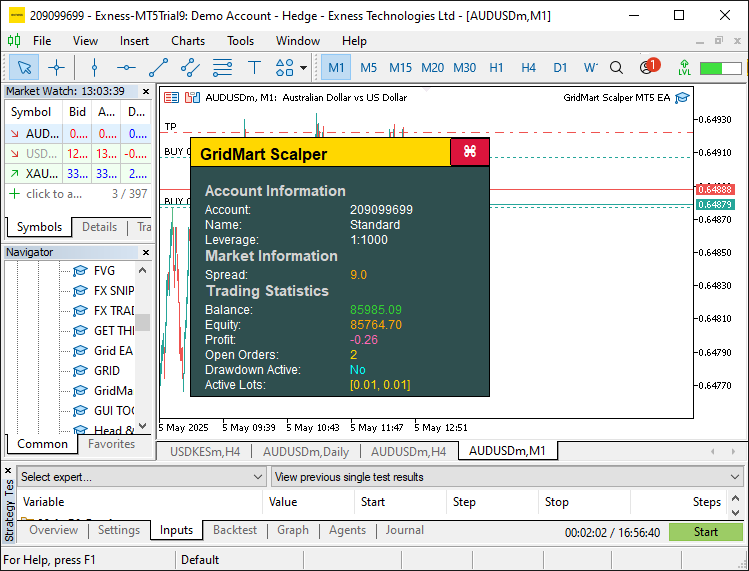Viewport: 749px width, 571px height.
Task: Select the trendline drawing tool
Action: pos(158,67)
